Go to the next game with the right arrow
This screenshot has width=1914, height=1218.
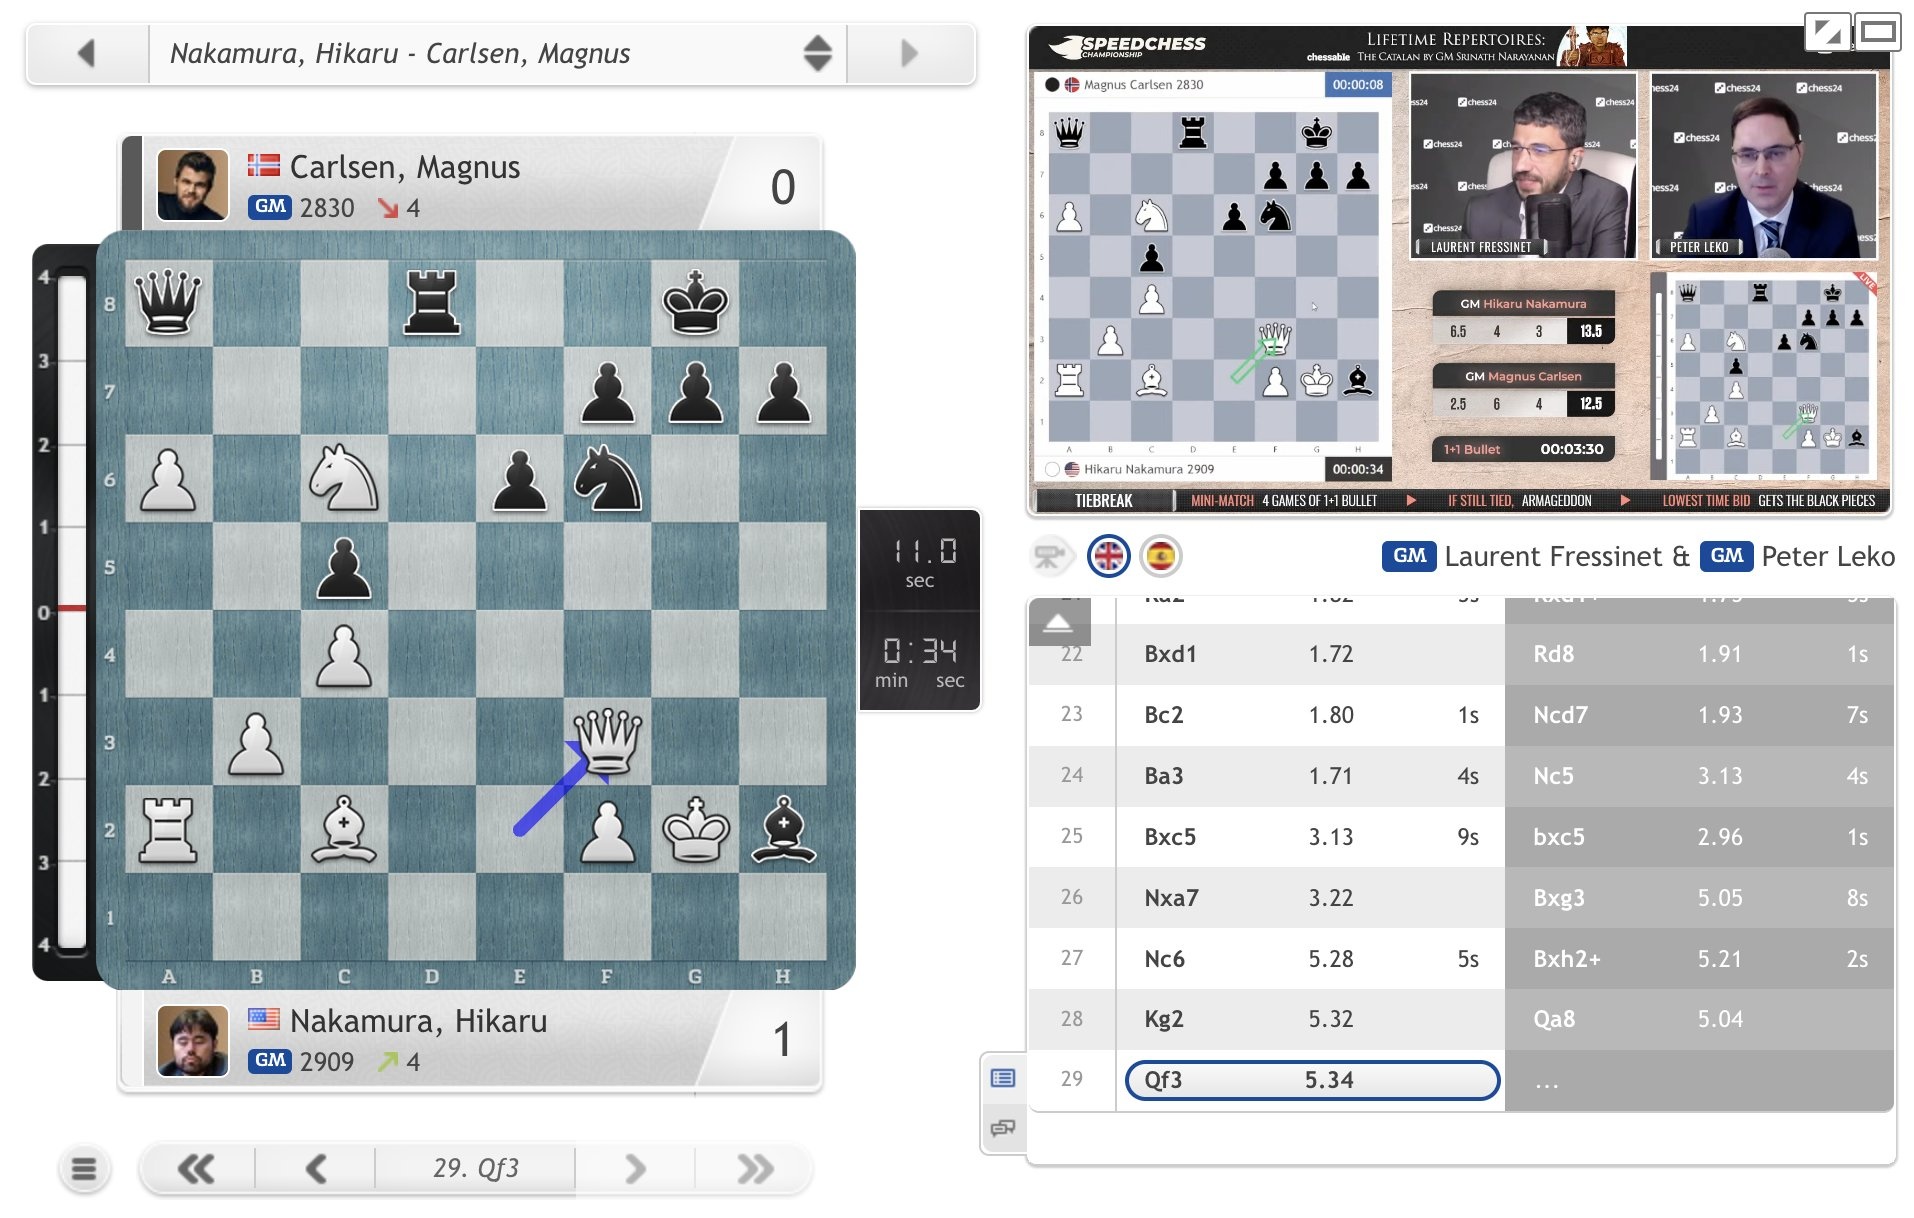point(908,54)
